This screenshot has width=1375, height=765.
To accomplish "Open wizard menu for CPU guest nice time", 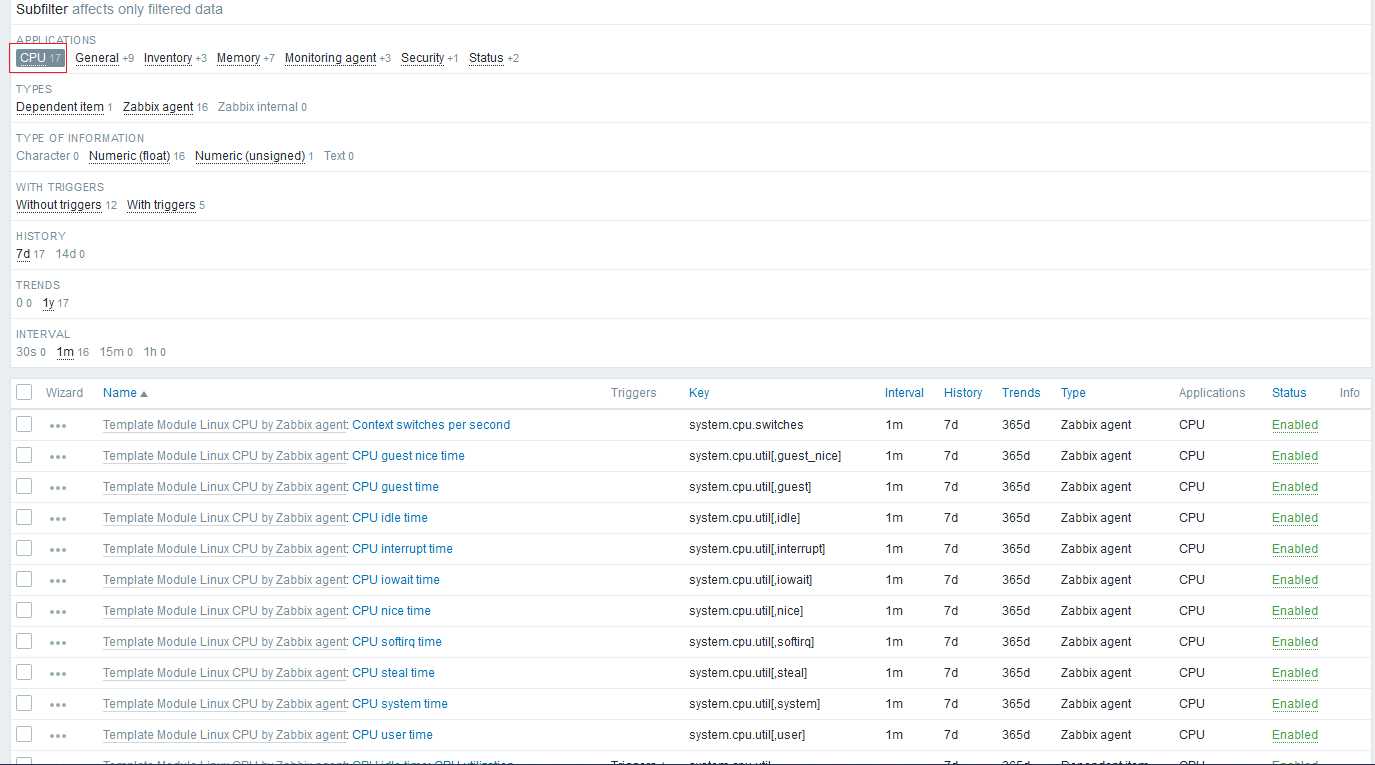I will (x=58, y=455).
